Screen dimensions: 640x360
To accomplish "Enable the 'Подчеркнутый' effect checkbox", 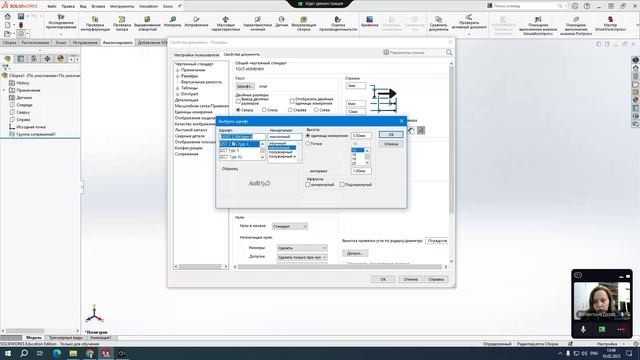I will coord(342,184).
